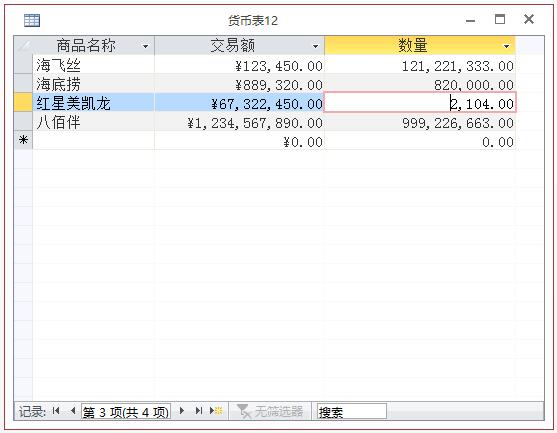This screenshot has width=557, height=433.
Task: Go to the first record
Action: pos(56,411)
